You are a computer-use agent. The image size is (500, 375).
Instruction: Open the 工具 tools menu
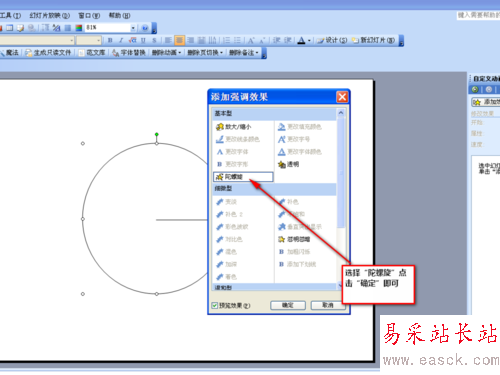click(x=10, y=15)
